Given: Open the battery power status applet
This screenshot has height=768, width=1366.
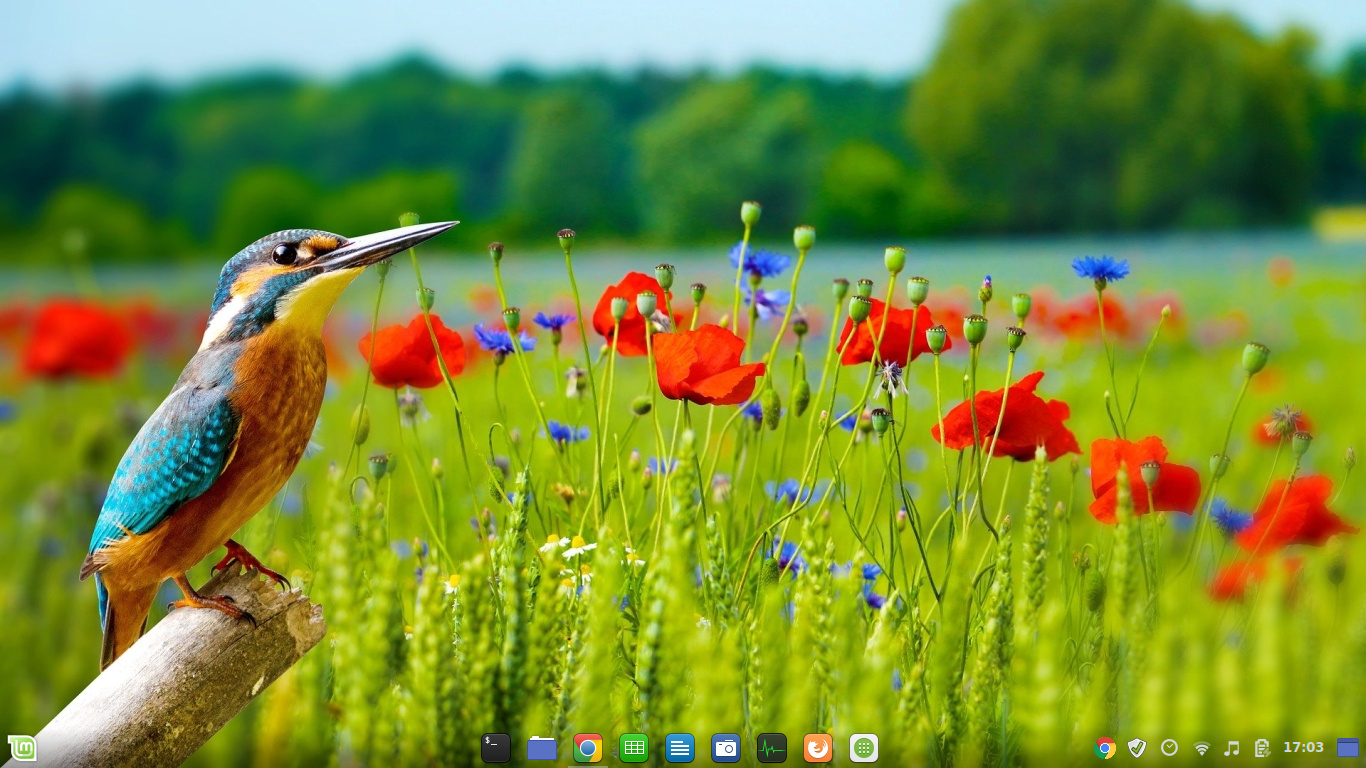Looking at the screenshot, I should 1262,748.
